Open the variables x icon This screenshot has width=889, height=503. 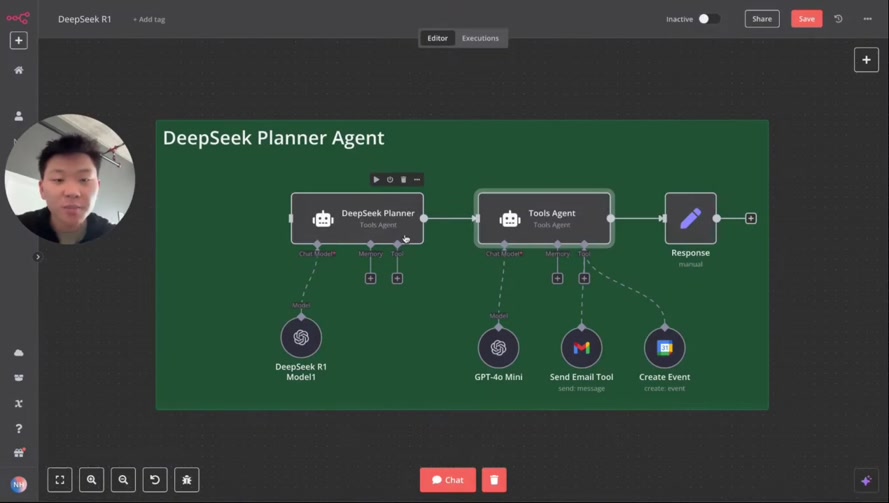click(x=19, y=403)
